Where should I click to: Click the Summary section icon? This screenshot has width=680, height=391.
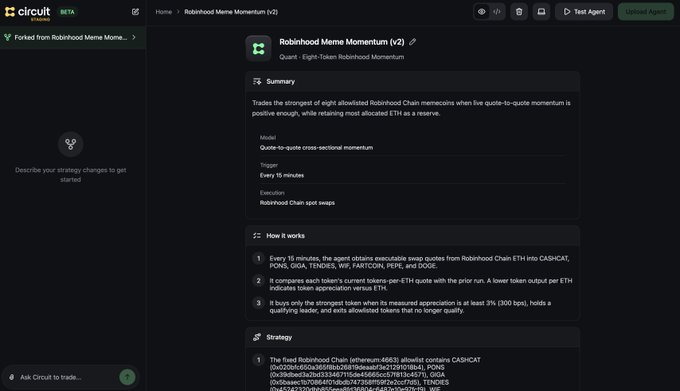tap(257, 81)
